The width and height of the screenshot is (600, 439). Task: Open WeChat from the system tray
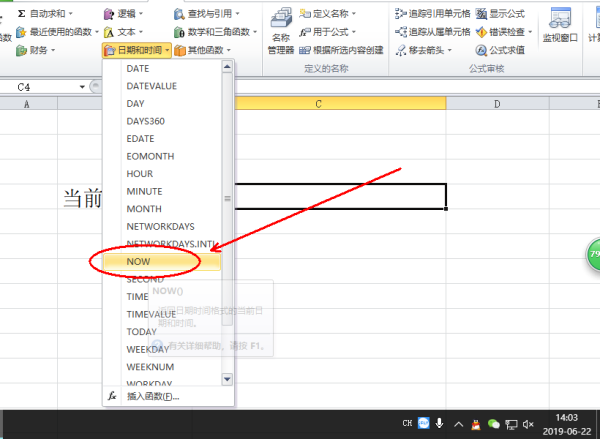494,424
